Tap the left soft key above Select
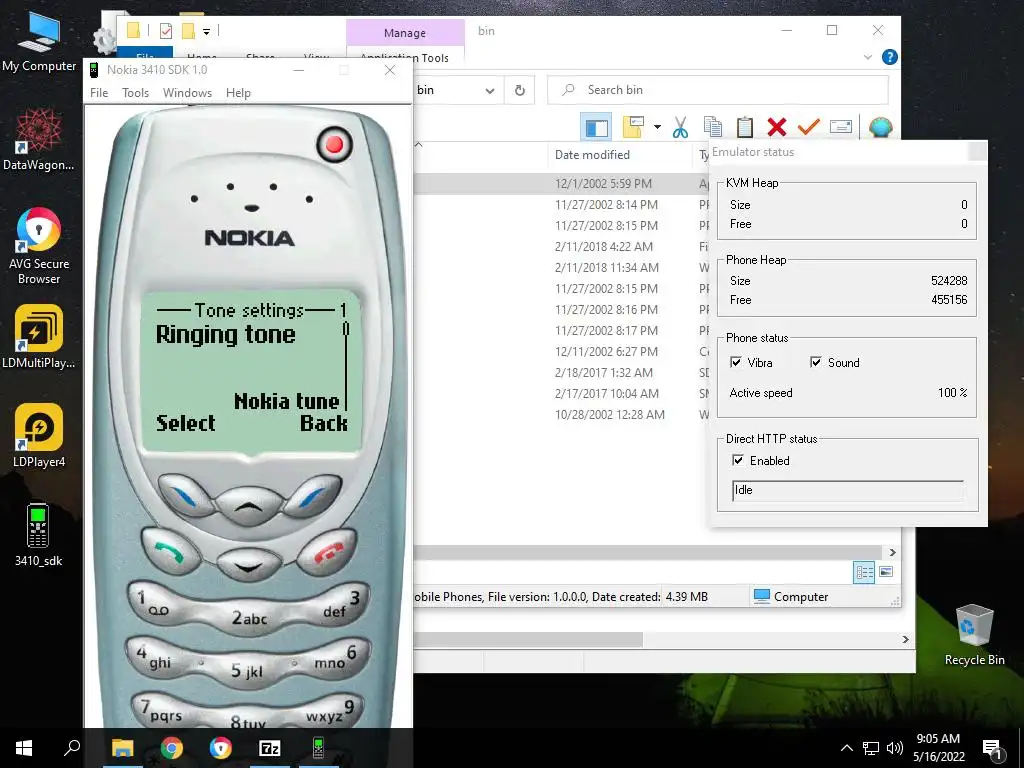Viewport: 1024px width, 768px height. click(x=185, y=496)
